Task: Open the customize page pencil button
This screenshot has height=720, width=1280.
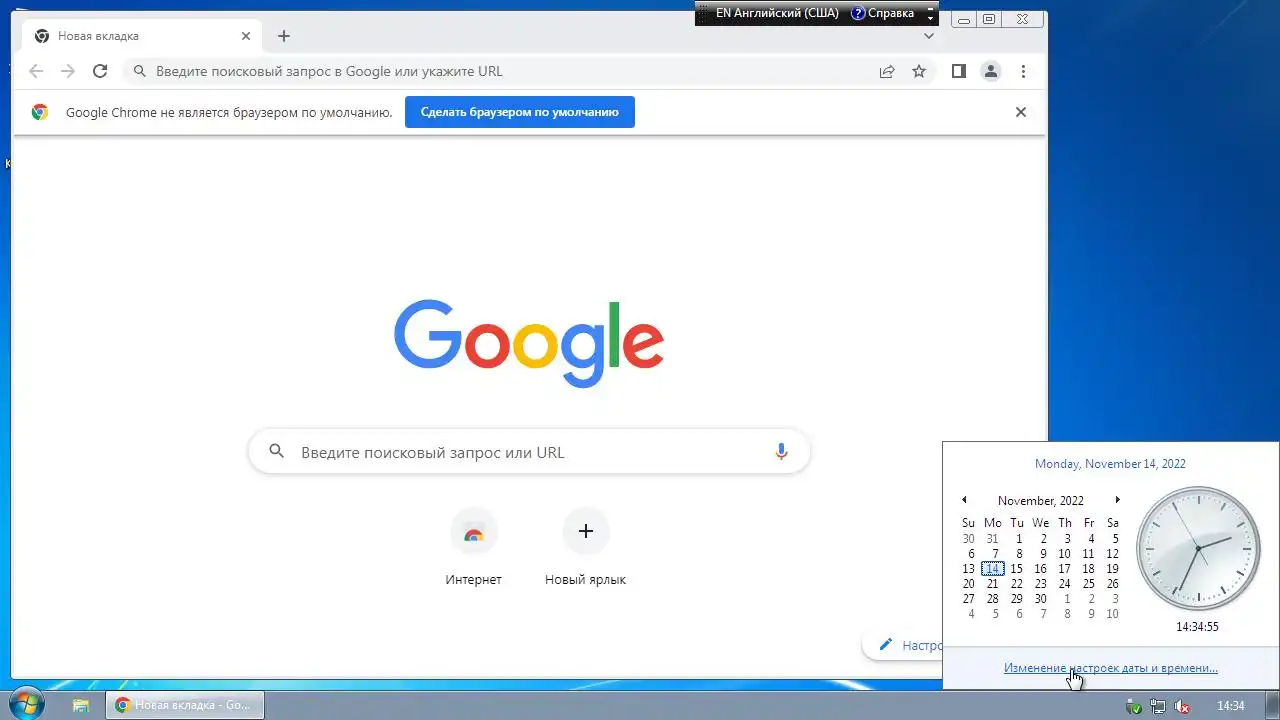Action: [x=903, y=645]
